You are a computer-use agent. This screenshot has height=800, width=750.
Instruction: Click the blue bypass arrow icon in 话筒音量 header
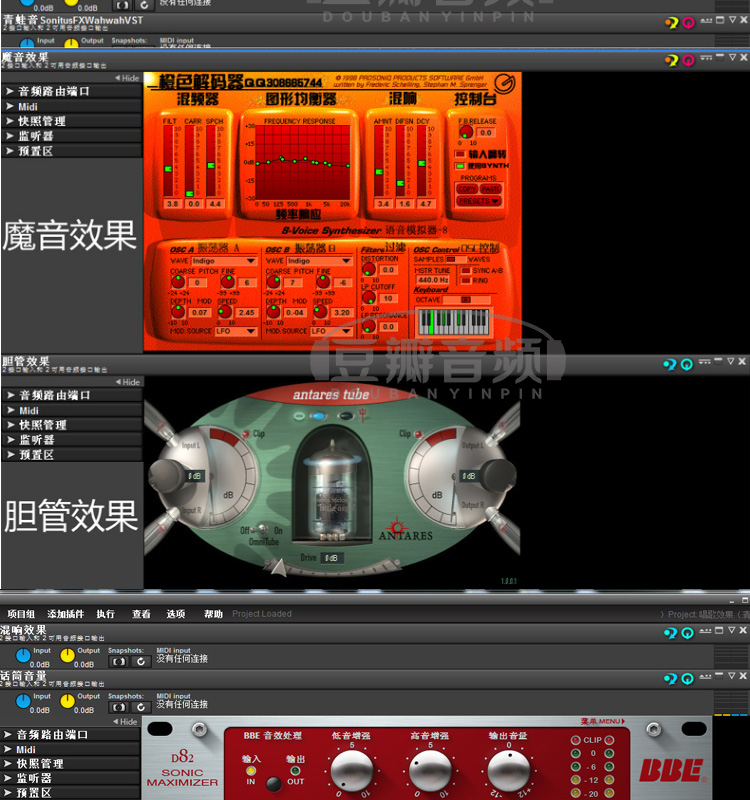tap(670, 679)
